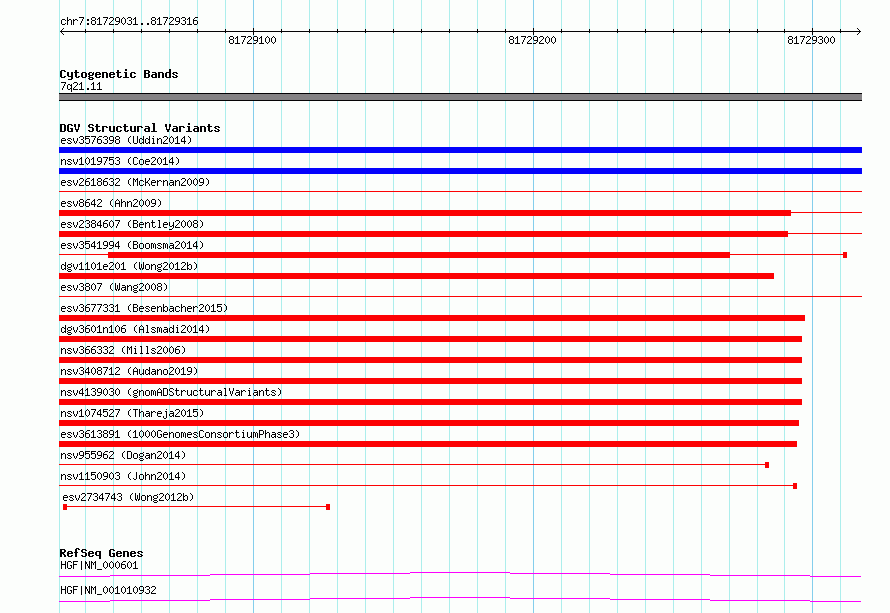Click nsv4139030 (gnomADStructuralVariants) label
890x613 pixels.
171,392
